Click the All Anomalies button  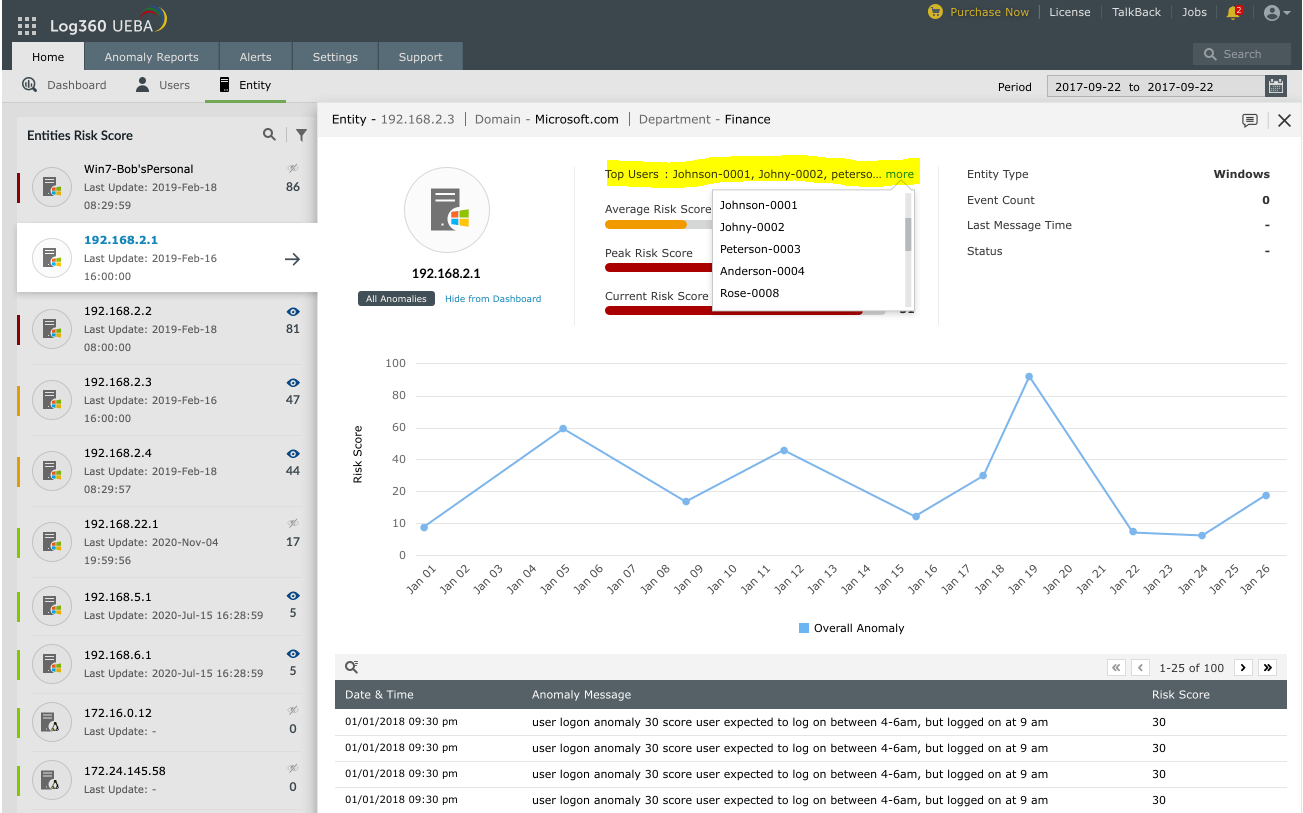click(x=396, y=299)
